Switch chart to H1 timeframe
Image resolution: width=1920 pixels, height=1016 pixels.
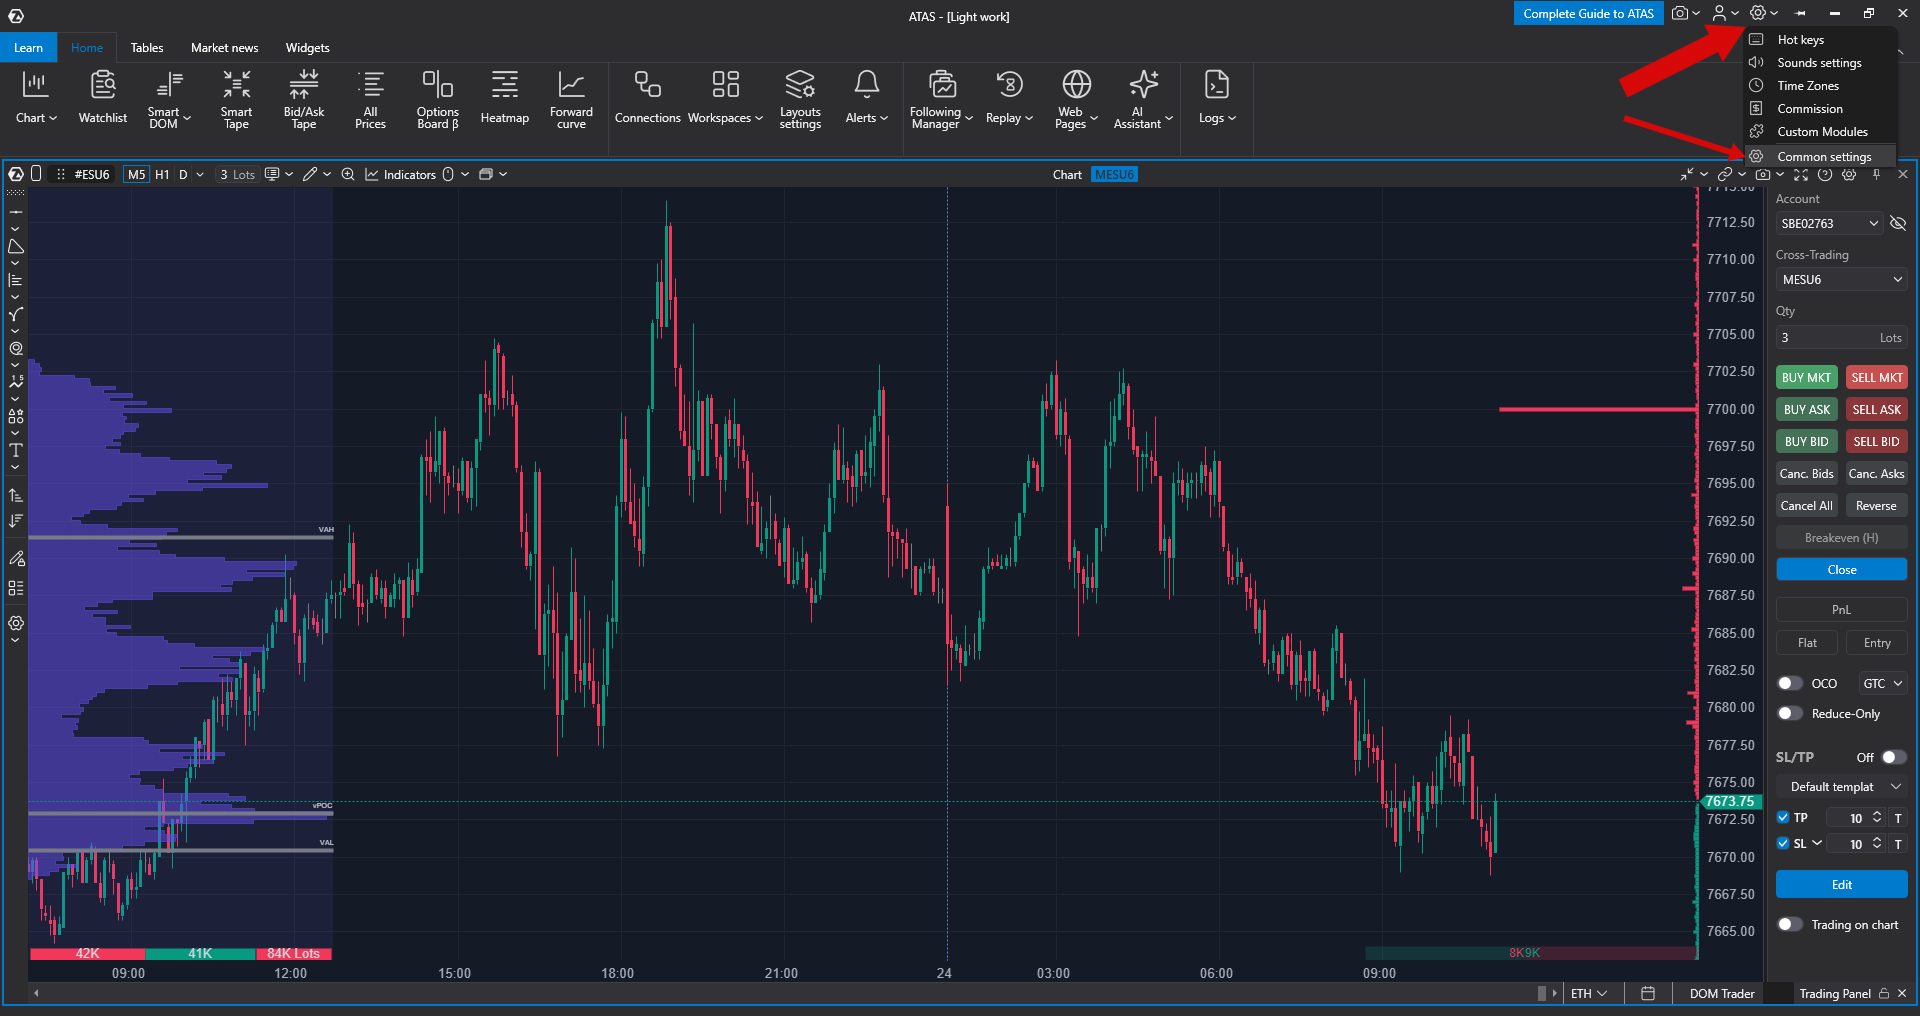[x=162, y=174]
